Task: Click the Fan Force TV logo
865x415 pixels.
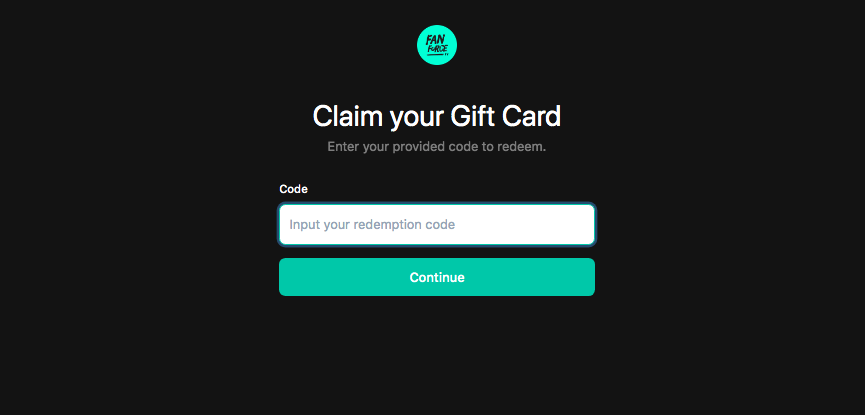Action: (x=436, y=45)
